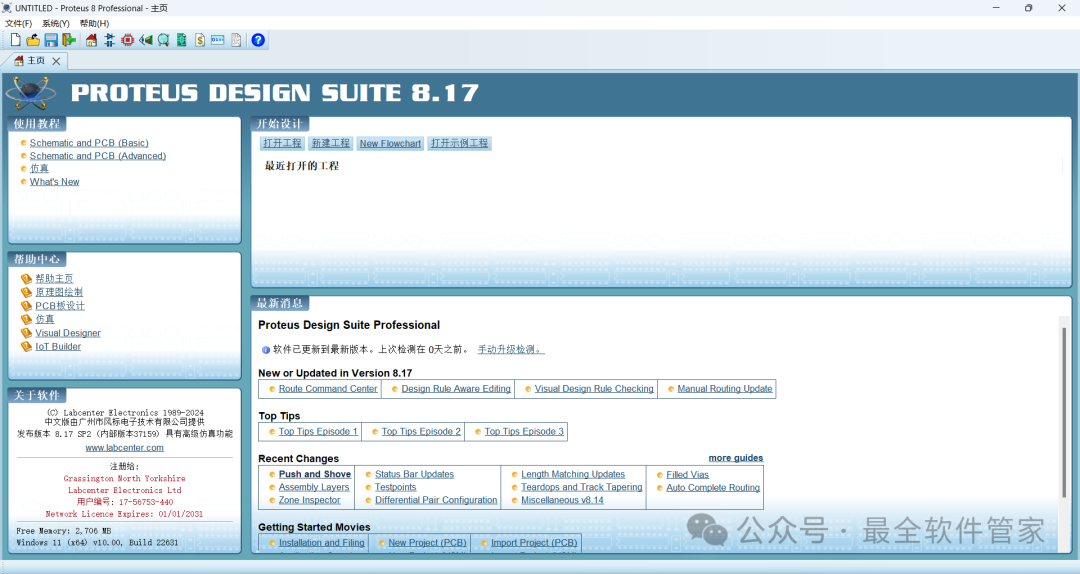This screenshot has height=574, width=1080.
Task: Click the Close Project door icon
Action: pos(68,40)
